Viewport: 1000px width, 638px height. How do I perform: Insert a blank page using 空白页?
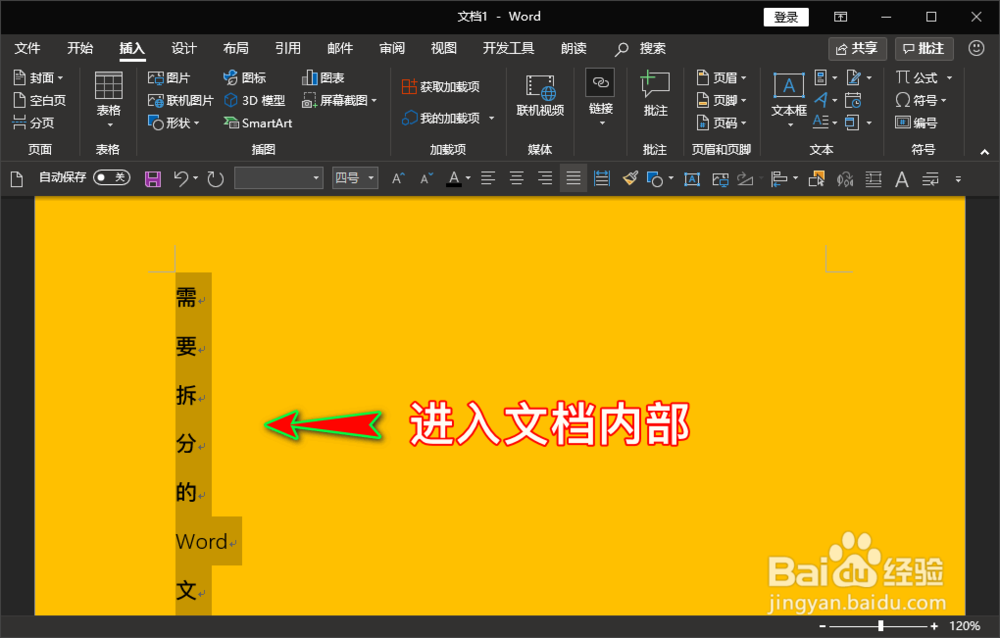tap(38, 99)
